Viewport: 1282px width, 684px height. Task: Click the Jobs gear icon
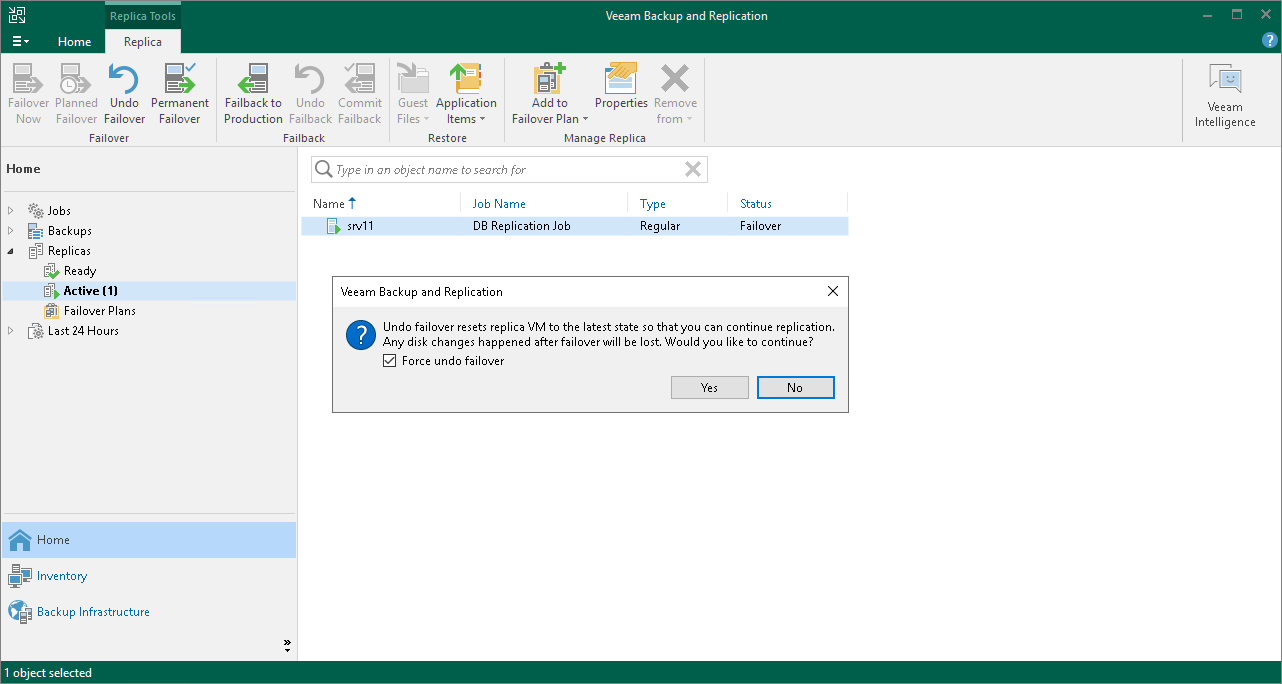[x=36, y=211]
